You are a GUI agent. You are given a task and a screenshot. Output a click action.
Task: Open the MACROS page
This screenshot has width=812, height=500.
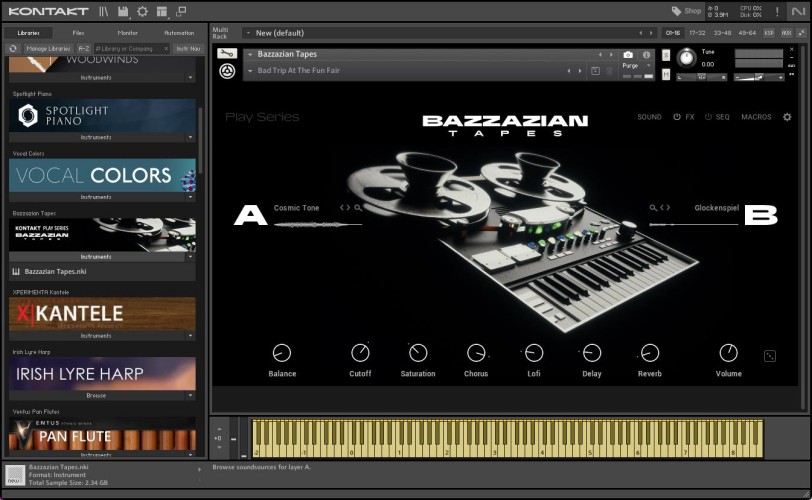click(756, 117)
